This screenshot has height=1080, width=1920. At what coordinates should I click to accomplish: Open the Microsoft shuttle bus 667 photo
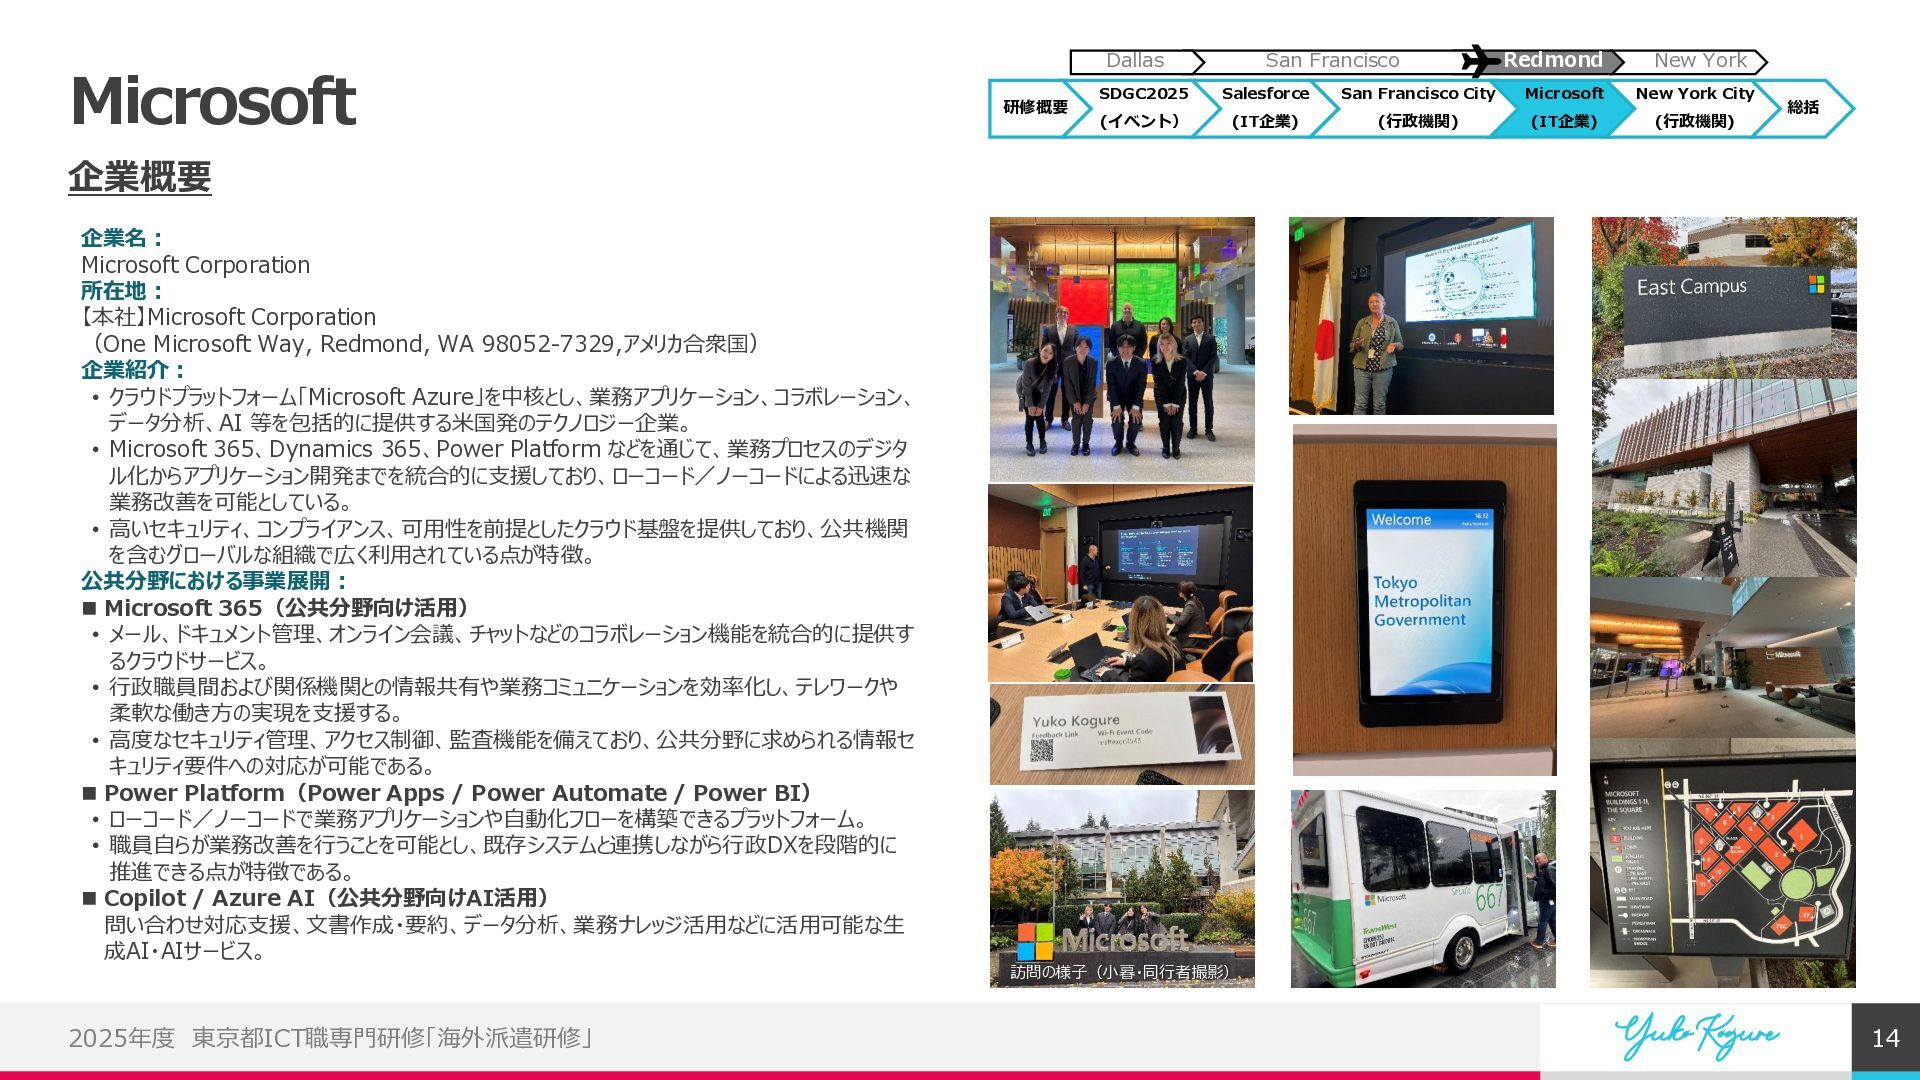1422,888
